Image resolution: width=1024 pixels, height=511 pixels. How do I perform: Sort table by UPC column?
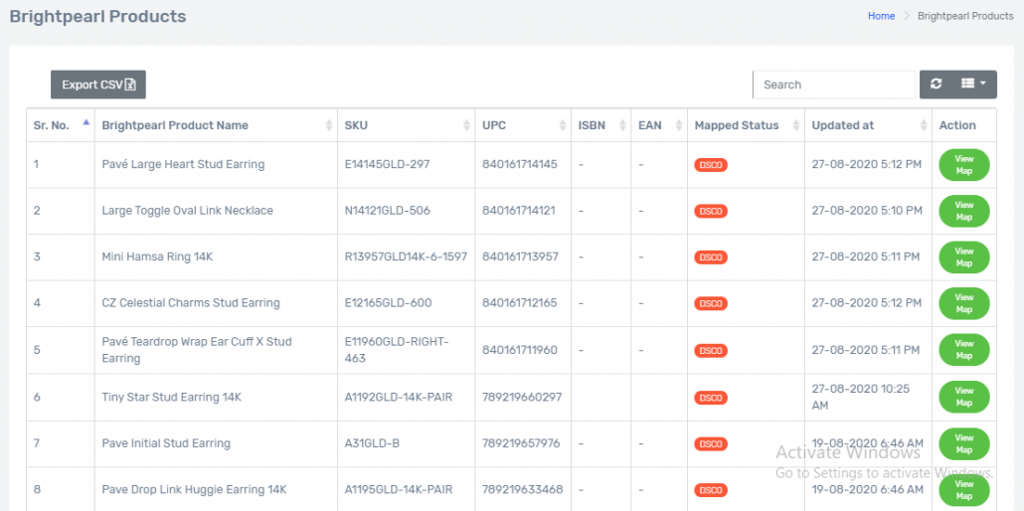[523, 125]
